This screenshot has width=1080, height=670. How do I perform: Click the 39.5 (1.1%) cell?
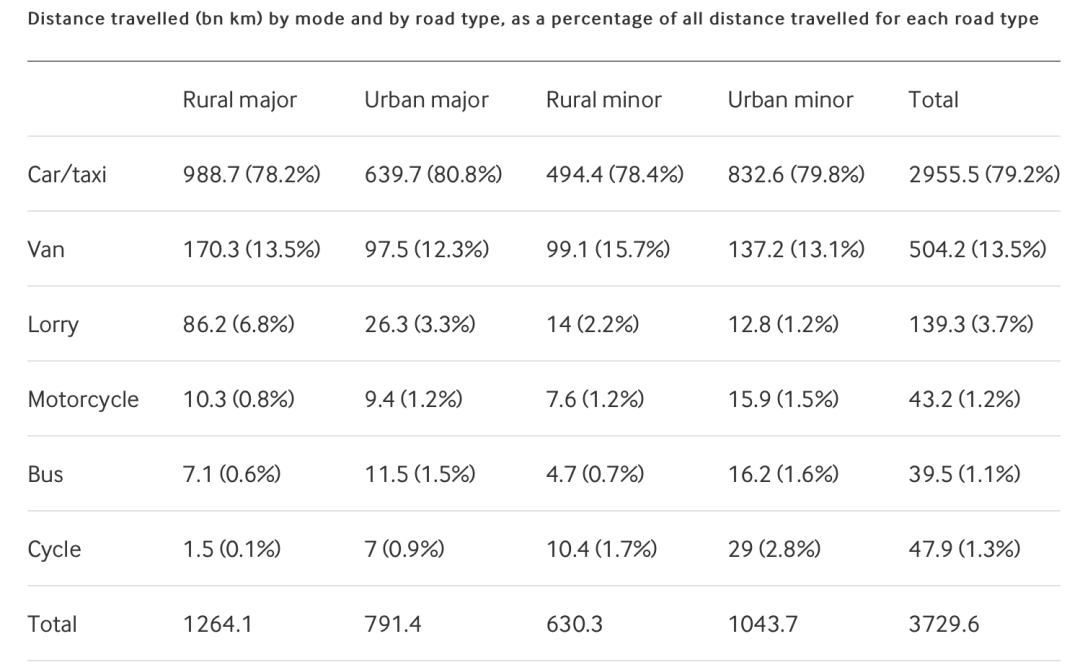coord(964,475)
